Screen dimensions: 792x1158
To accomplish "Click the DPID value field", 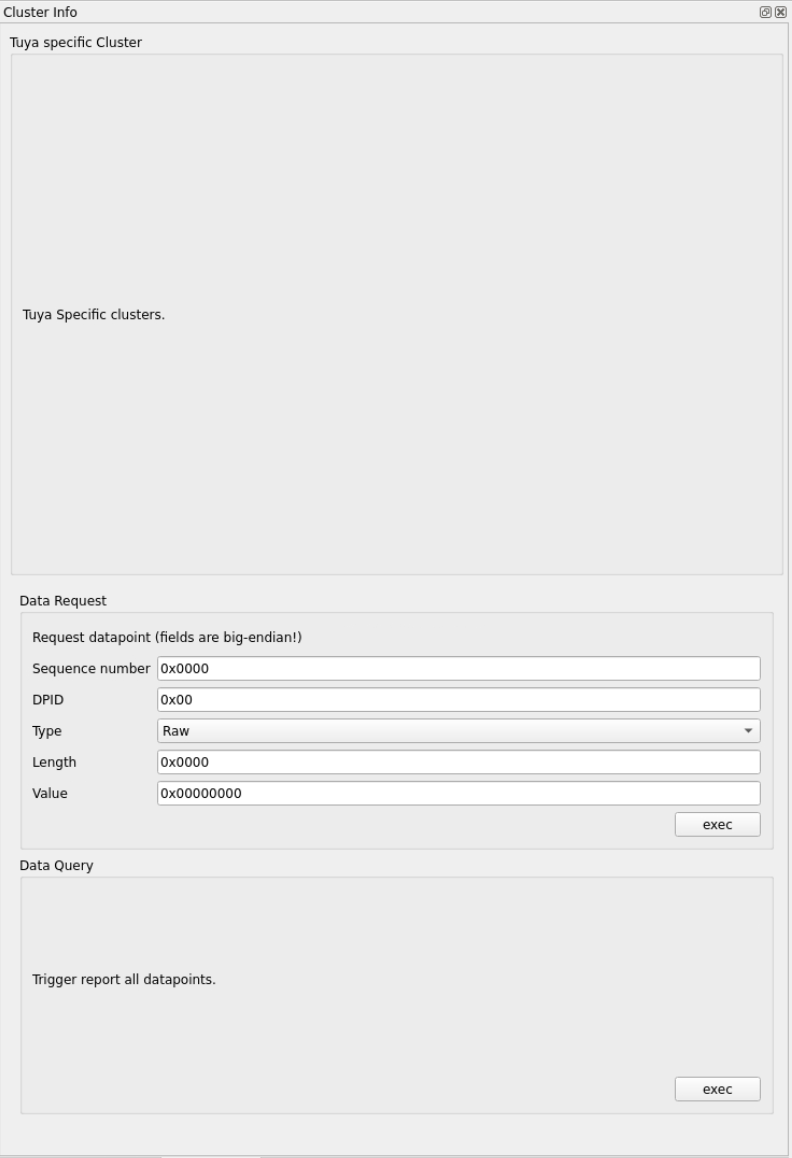I will (x=457, y=698).
